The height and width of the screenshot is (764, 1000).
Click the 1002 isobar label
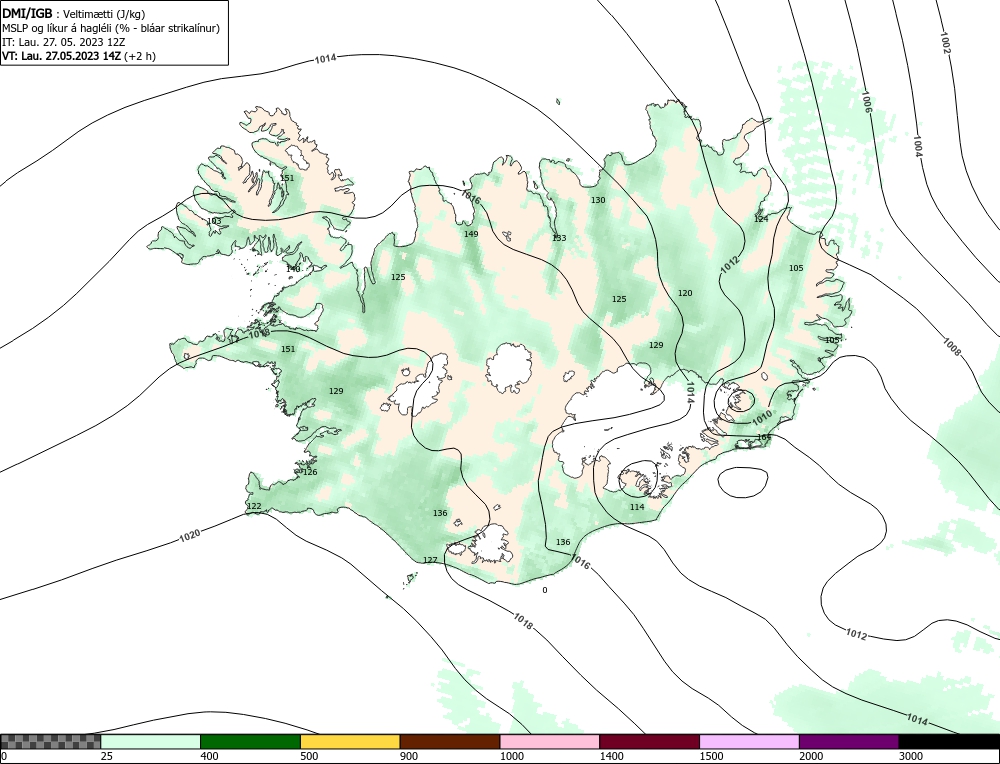pyautogui.click(x=945, y=42)
